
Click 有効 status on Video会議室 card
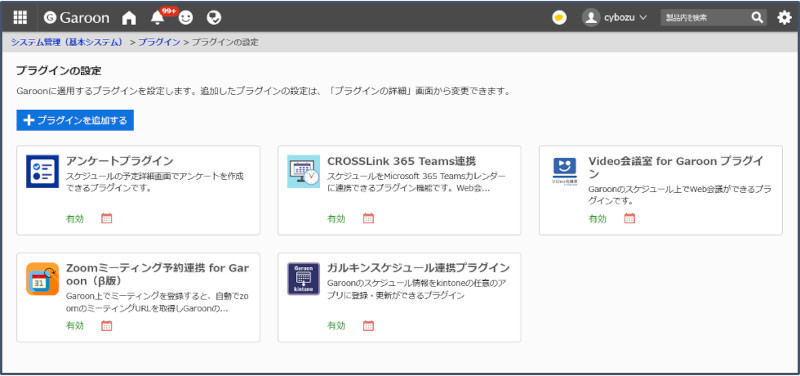coord(598,219)
